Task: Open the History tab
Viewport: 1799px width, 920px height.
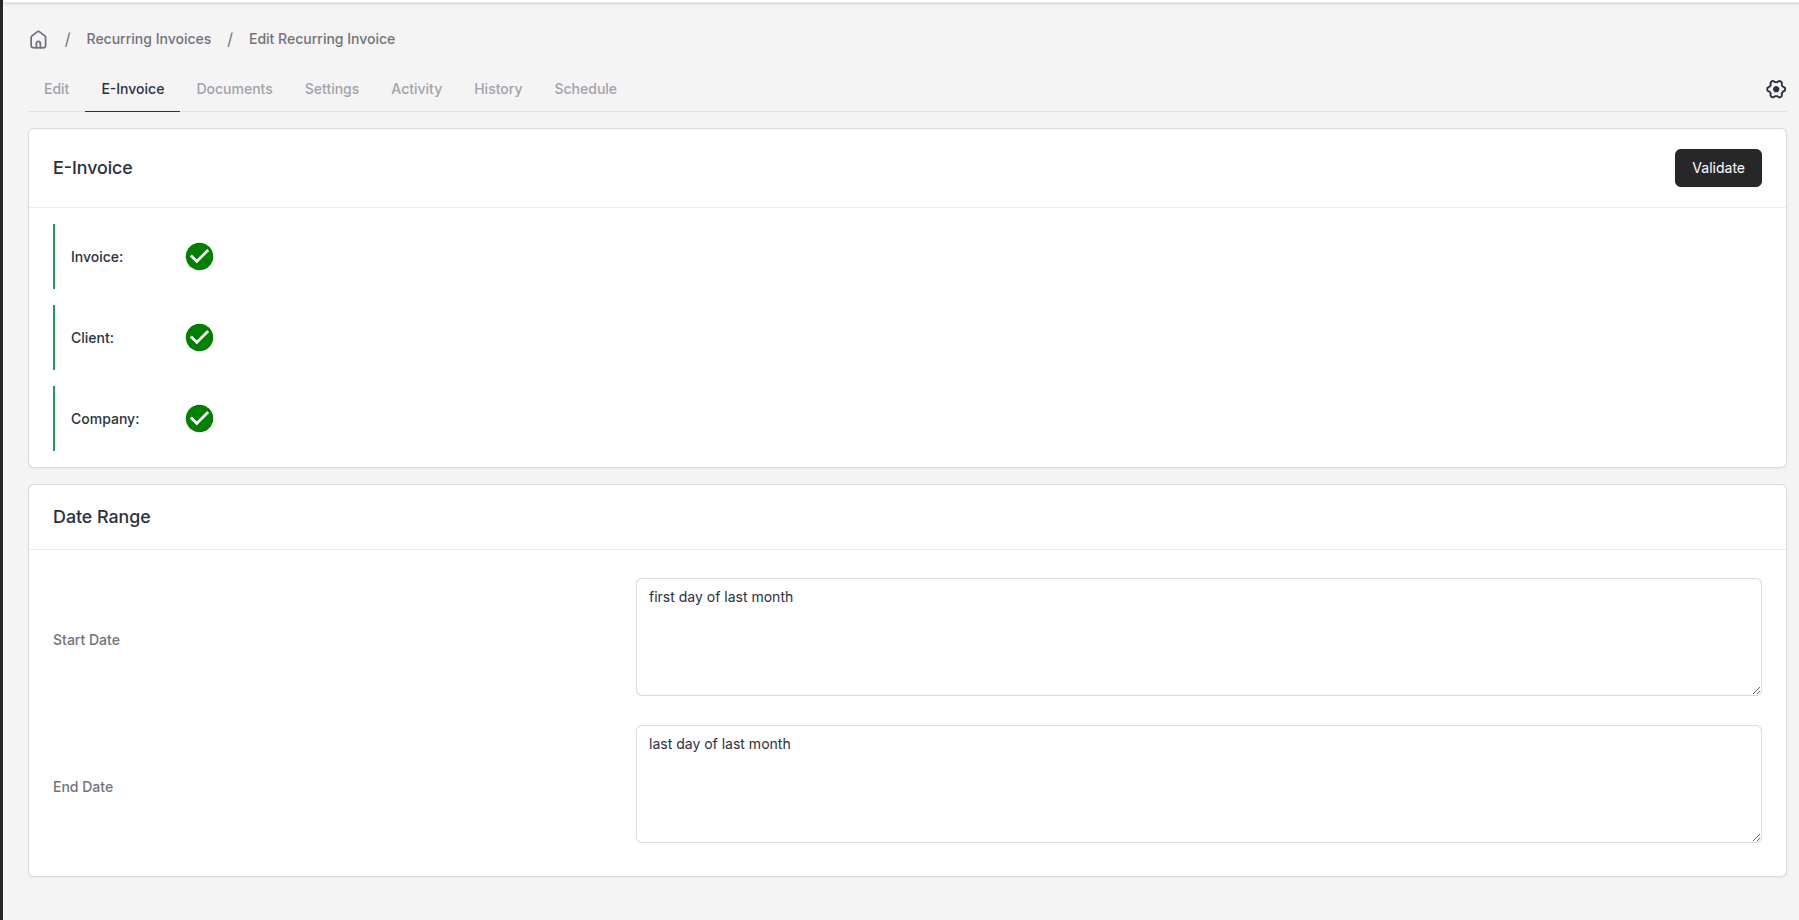Action: [498, 88]
